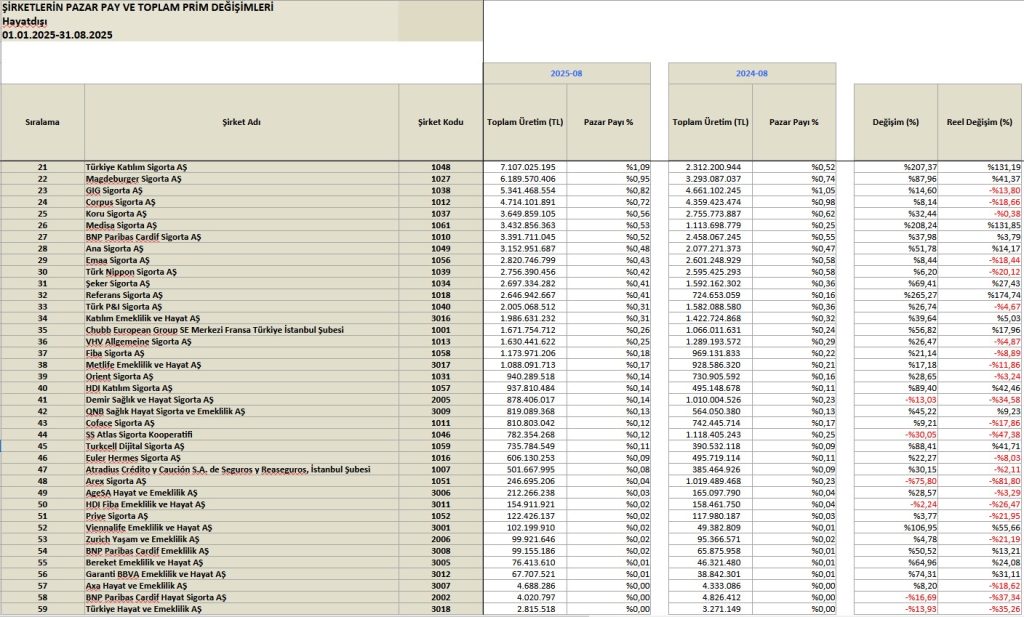This screenshot has height=617, width=1024.
Task: Select the 'Fiba Sigorta AŞ' cell
Action: [241, 353]
